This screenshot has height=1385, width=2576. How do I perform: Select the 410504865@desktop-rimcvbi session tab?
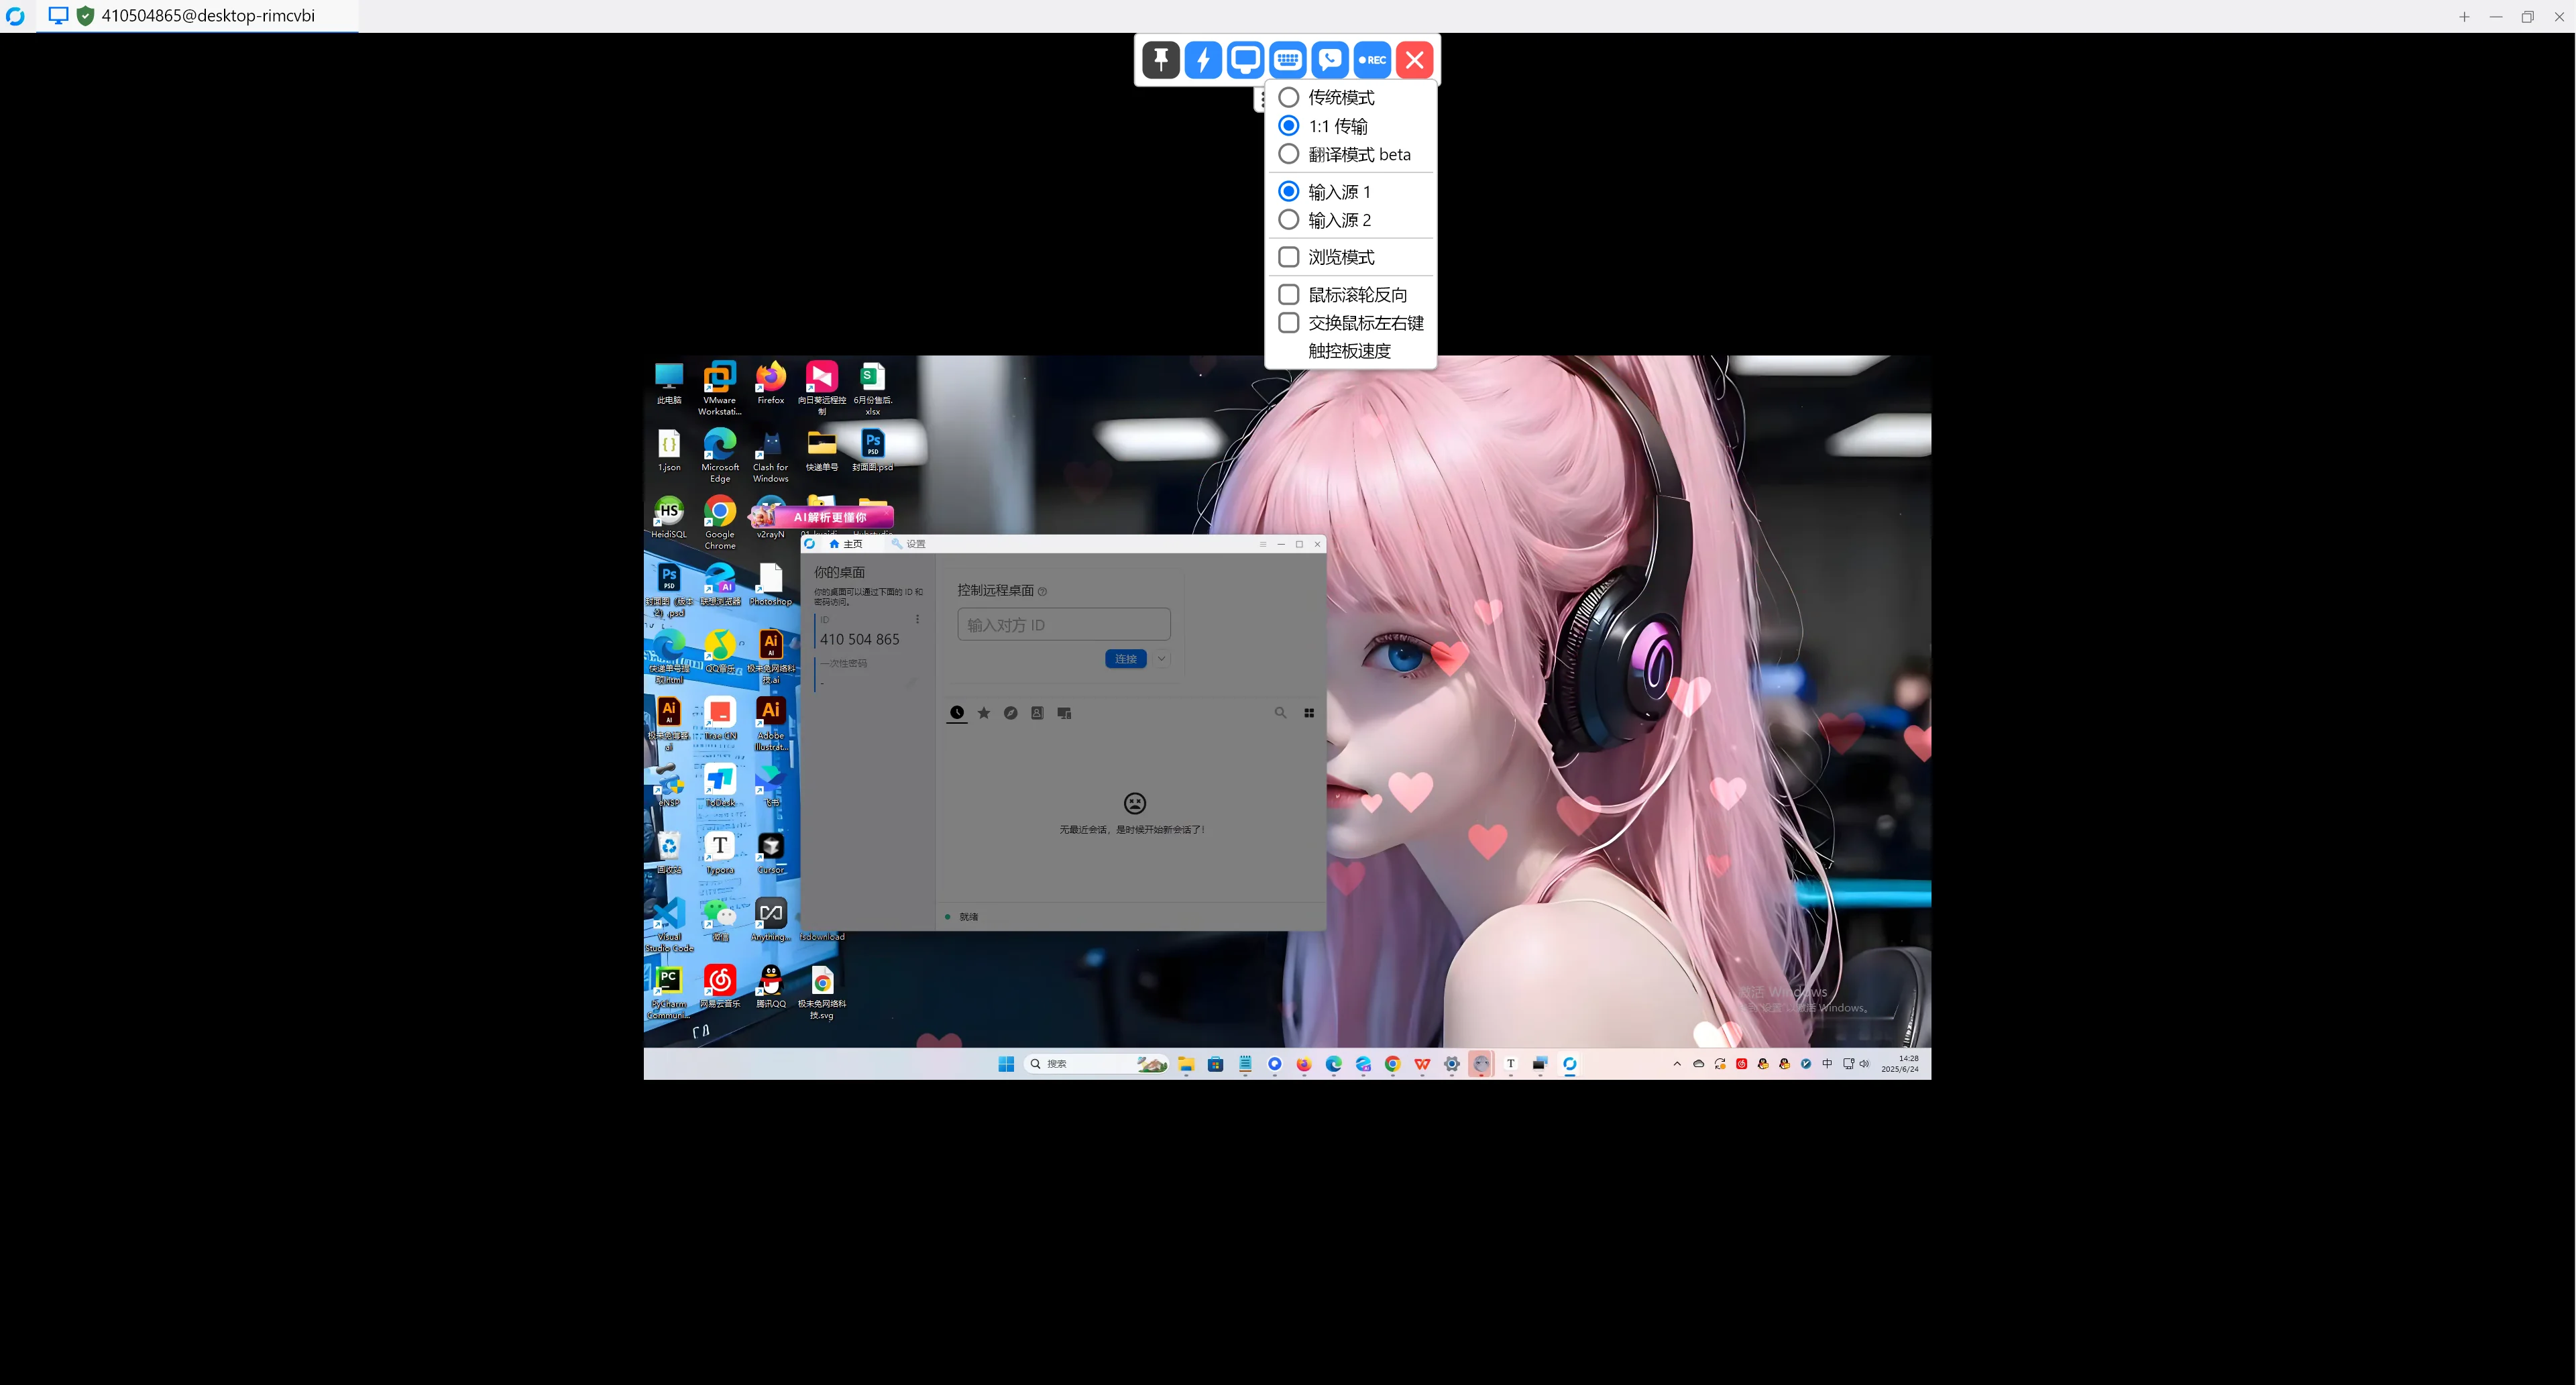pyautogui.click(x=197, y=16)
